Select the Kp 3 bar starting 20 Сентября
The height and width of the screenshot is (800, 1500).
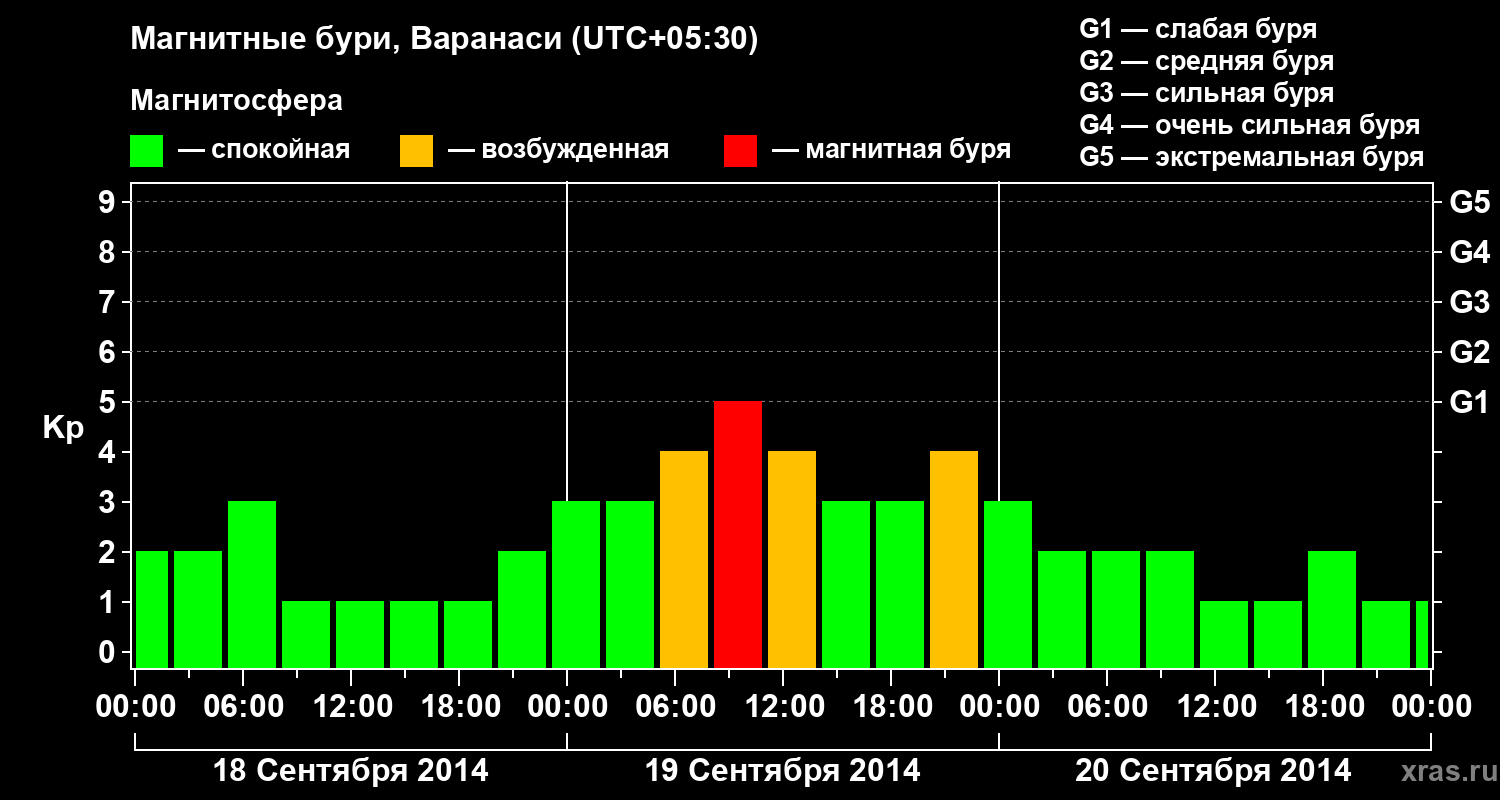click(x=1008, y=585)
